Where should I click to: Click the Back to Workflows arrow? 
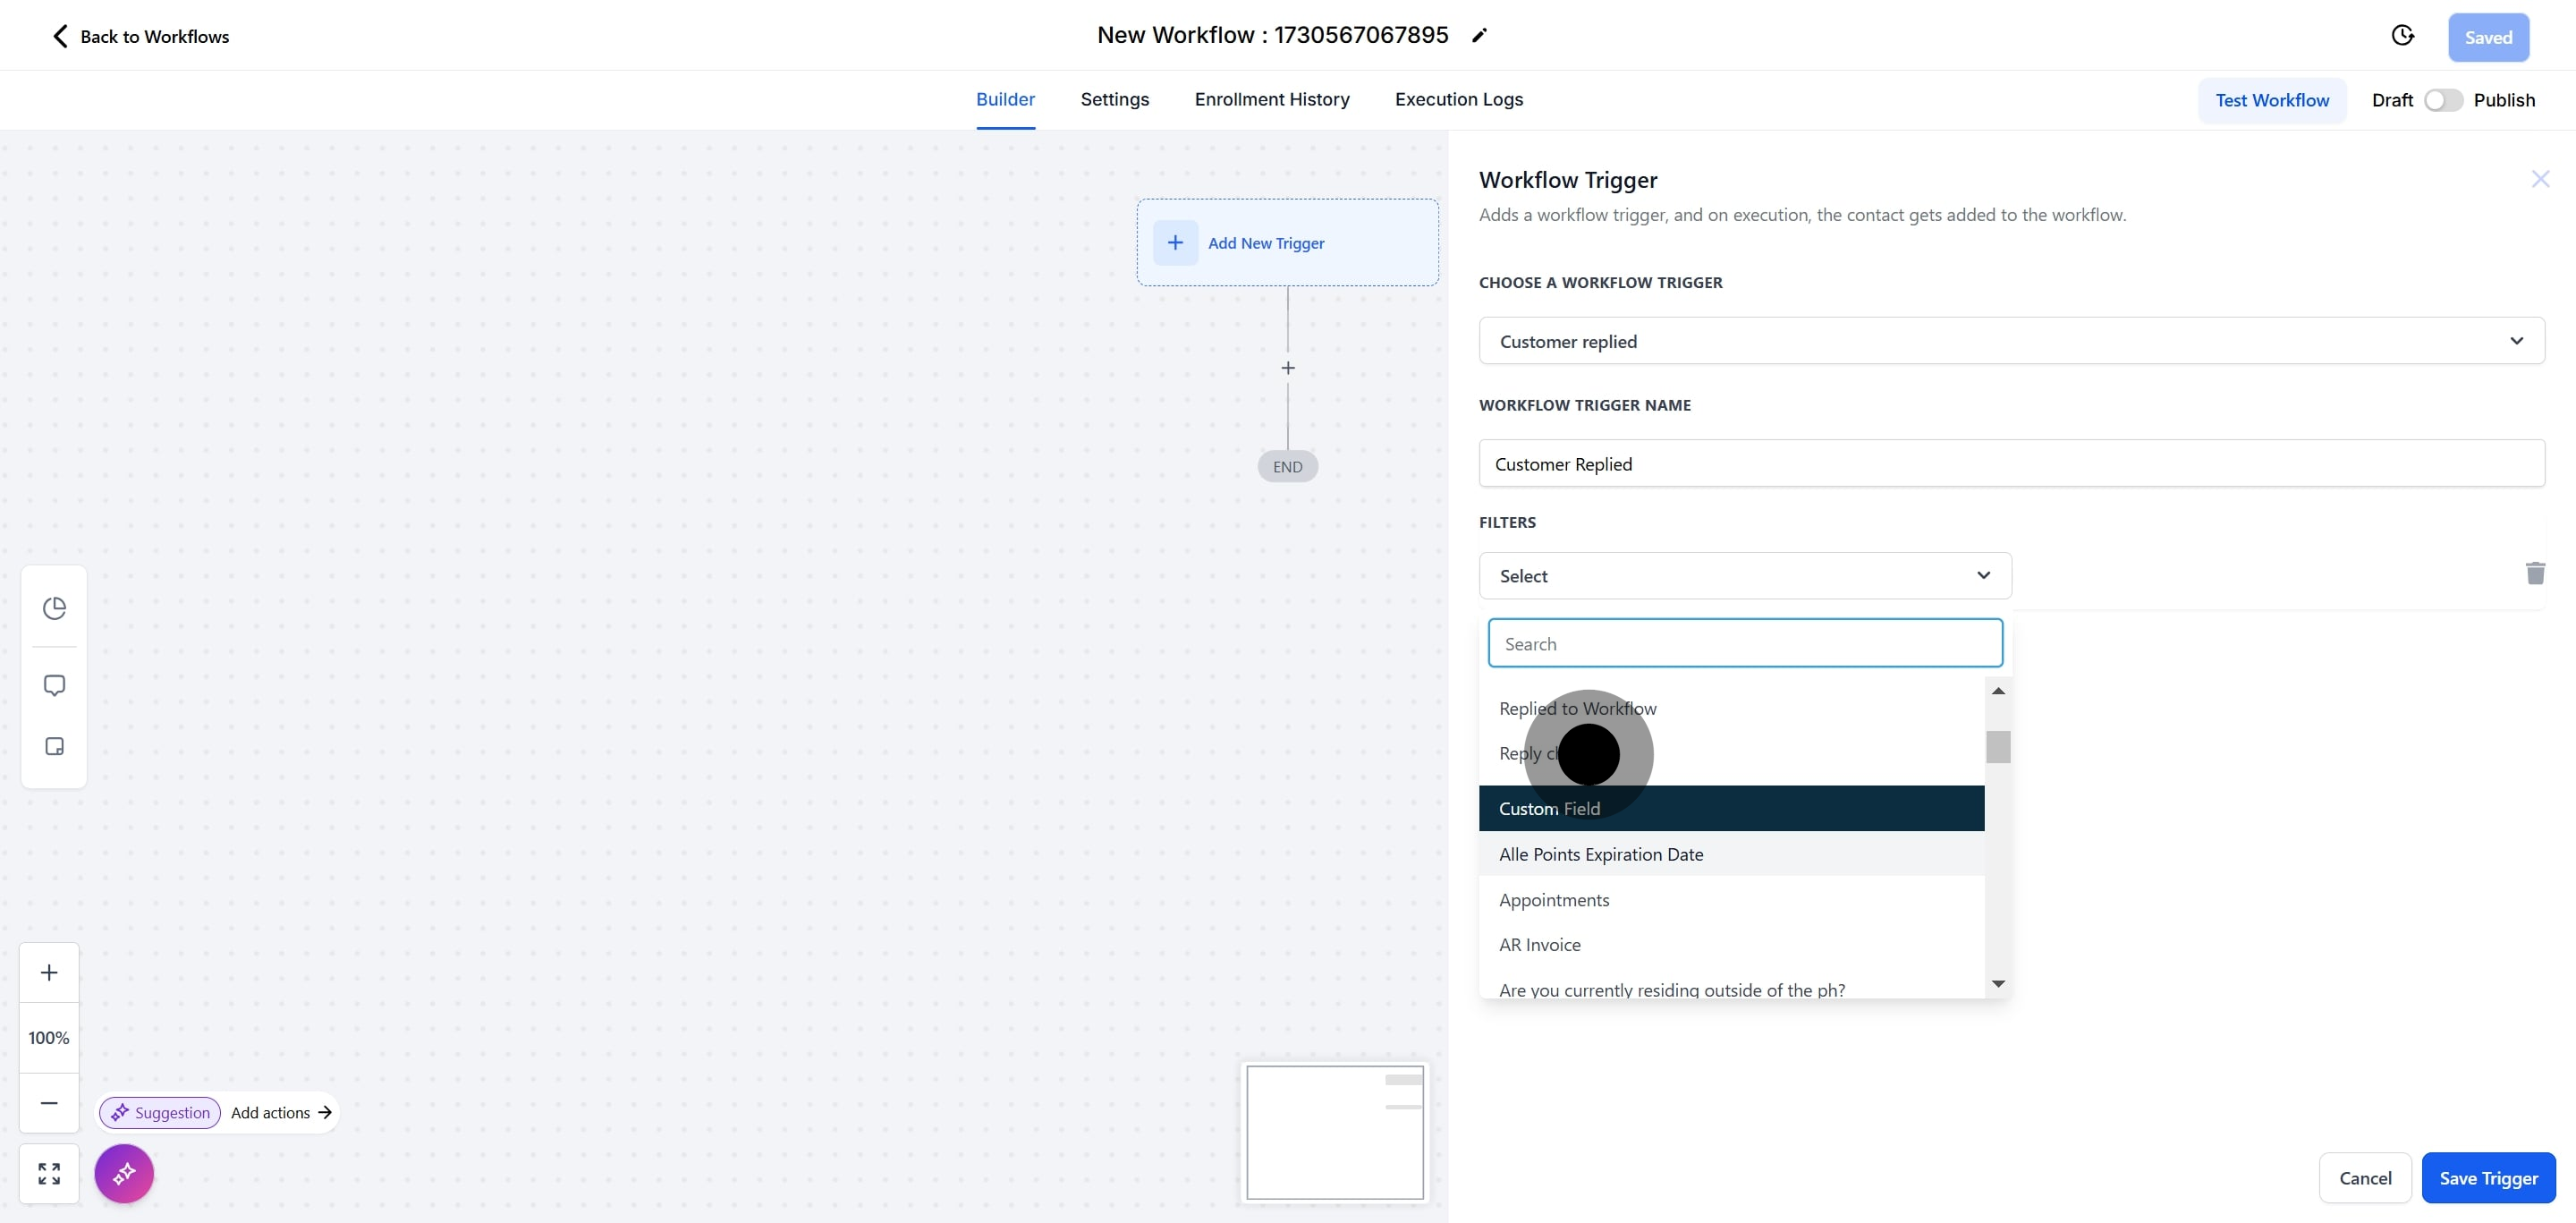pos(60,37)
